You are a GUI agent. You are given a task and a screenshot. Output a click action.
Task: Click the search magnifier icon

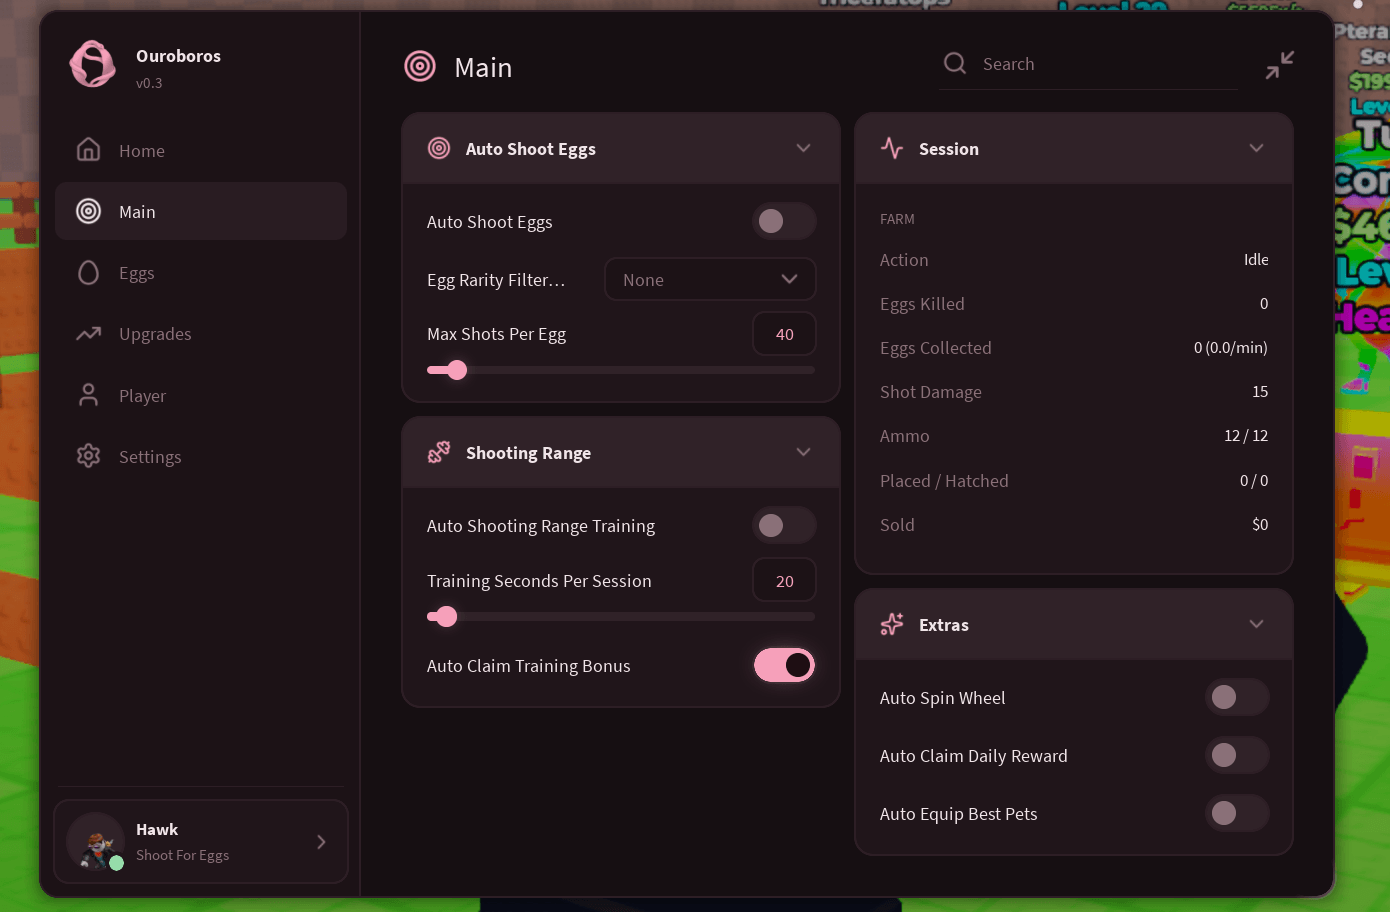(955, 63)
